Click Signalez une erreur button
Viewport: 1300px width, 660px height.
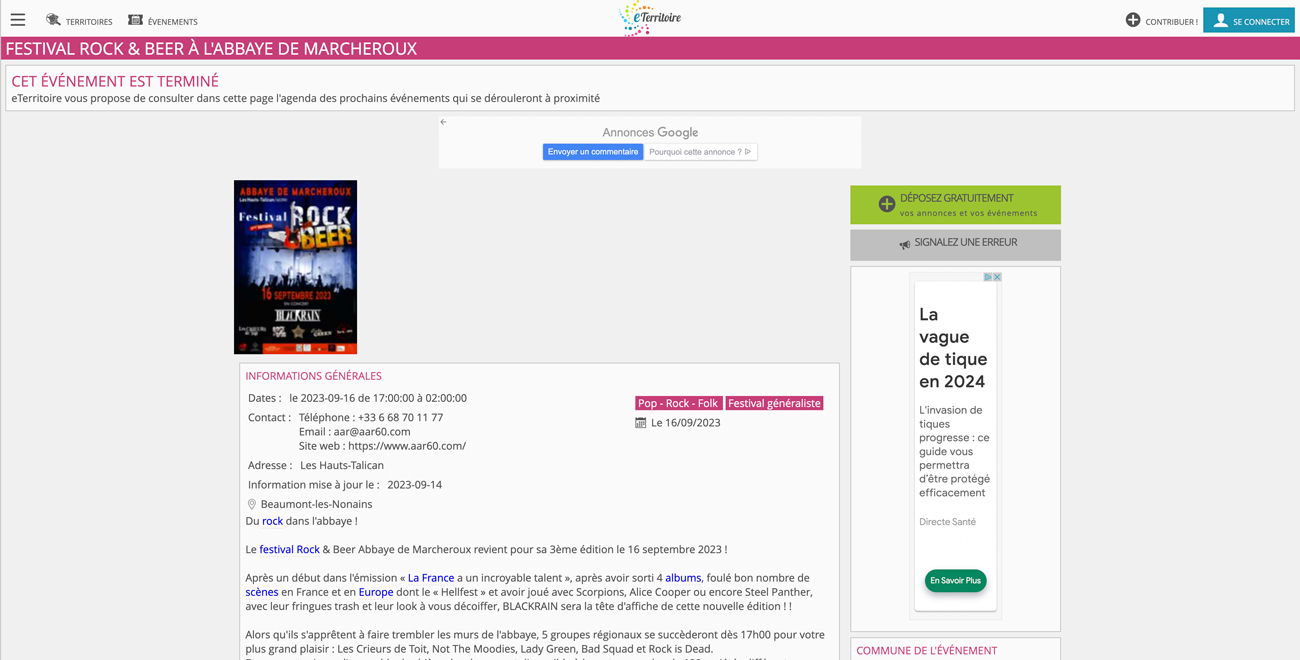click(x=955, y=244)
